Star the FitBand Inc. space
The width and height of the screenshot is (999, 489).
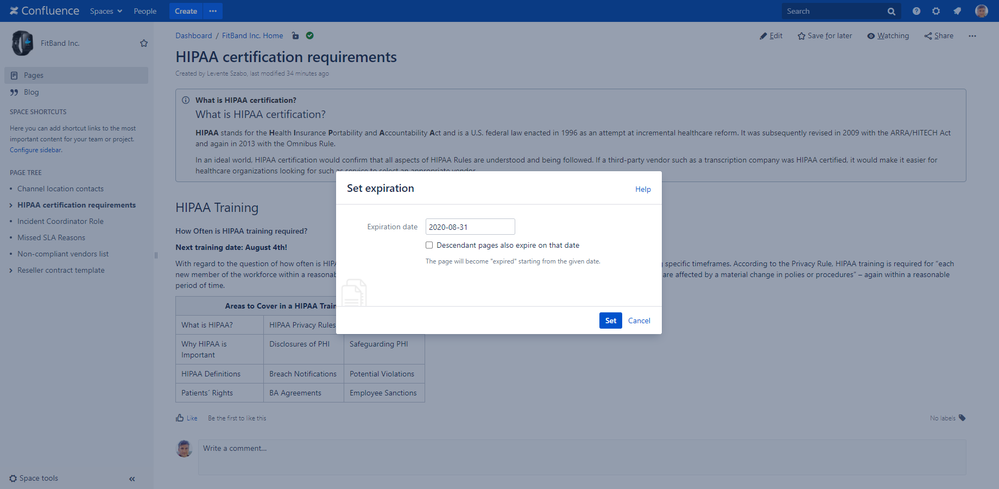(144, 43)
